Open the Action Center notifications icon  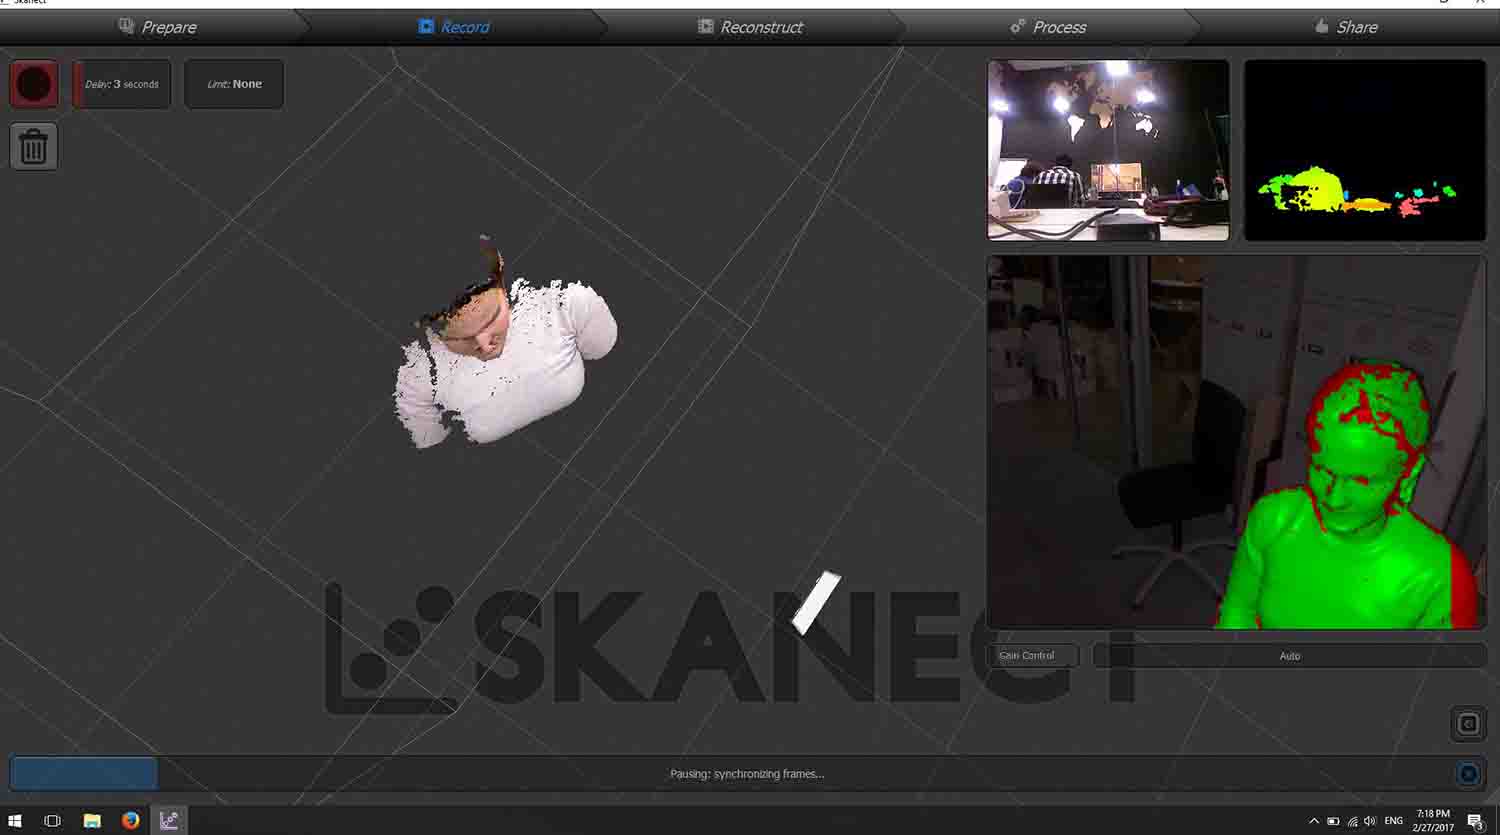(1475, 822)
